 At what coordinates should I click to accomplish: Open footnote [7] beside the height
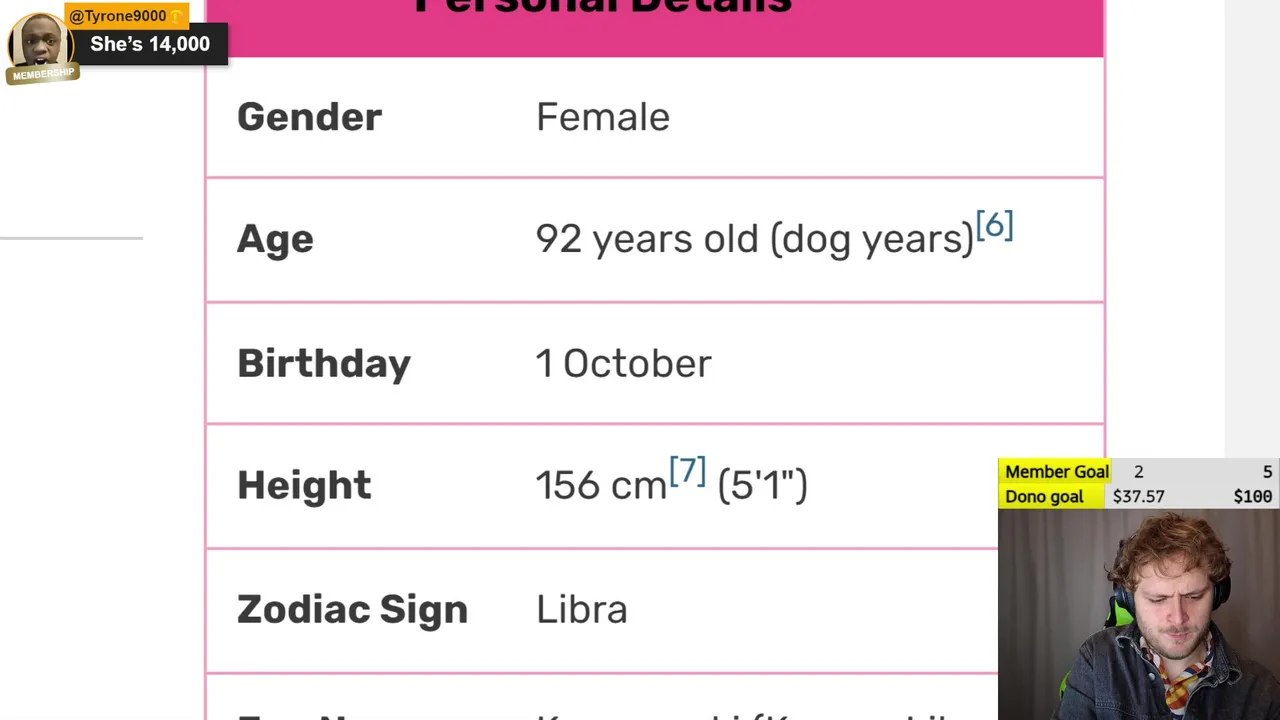pos(687,471)
